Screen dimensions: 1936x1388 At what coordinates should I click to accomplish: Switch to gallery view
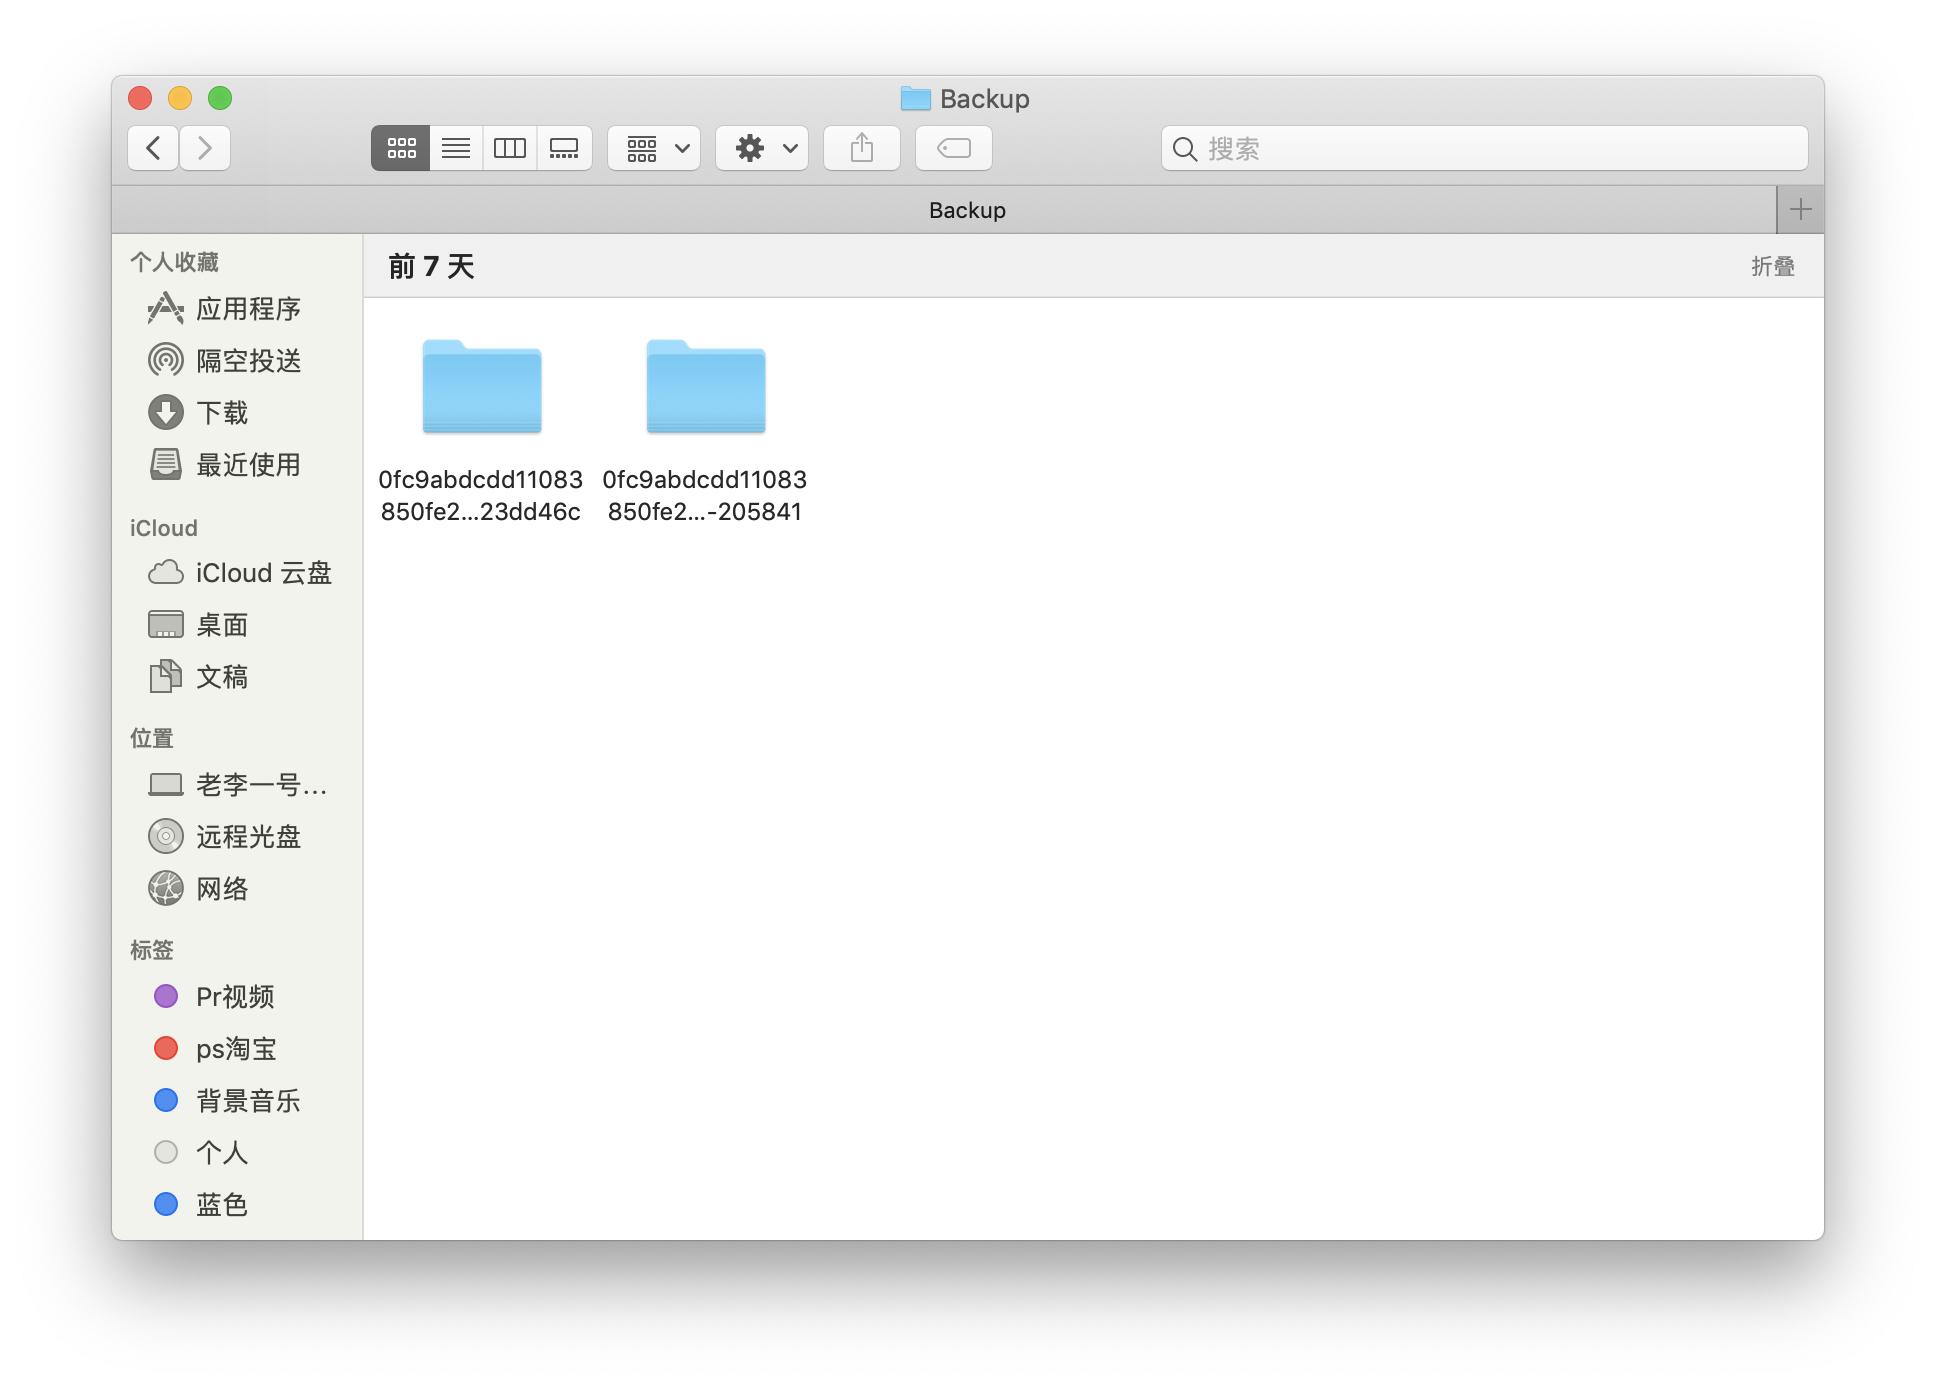pos(564,148)
